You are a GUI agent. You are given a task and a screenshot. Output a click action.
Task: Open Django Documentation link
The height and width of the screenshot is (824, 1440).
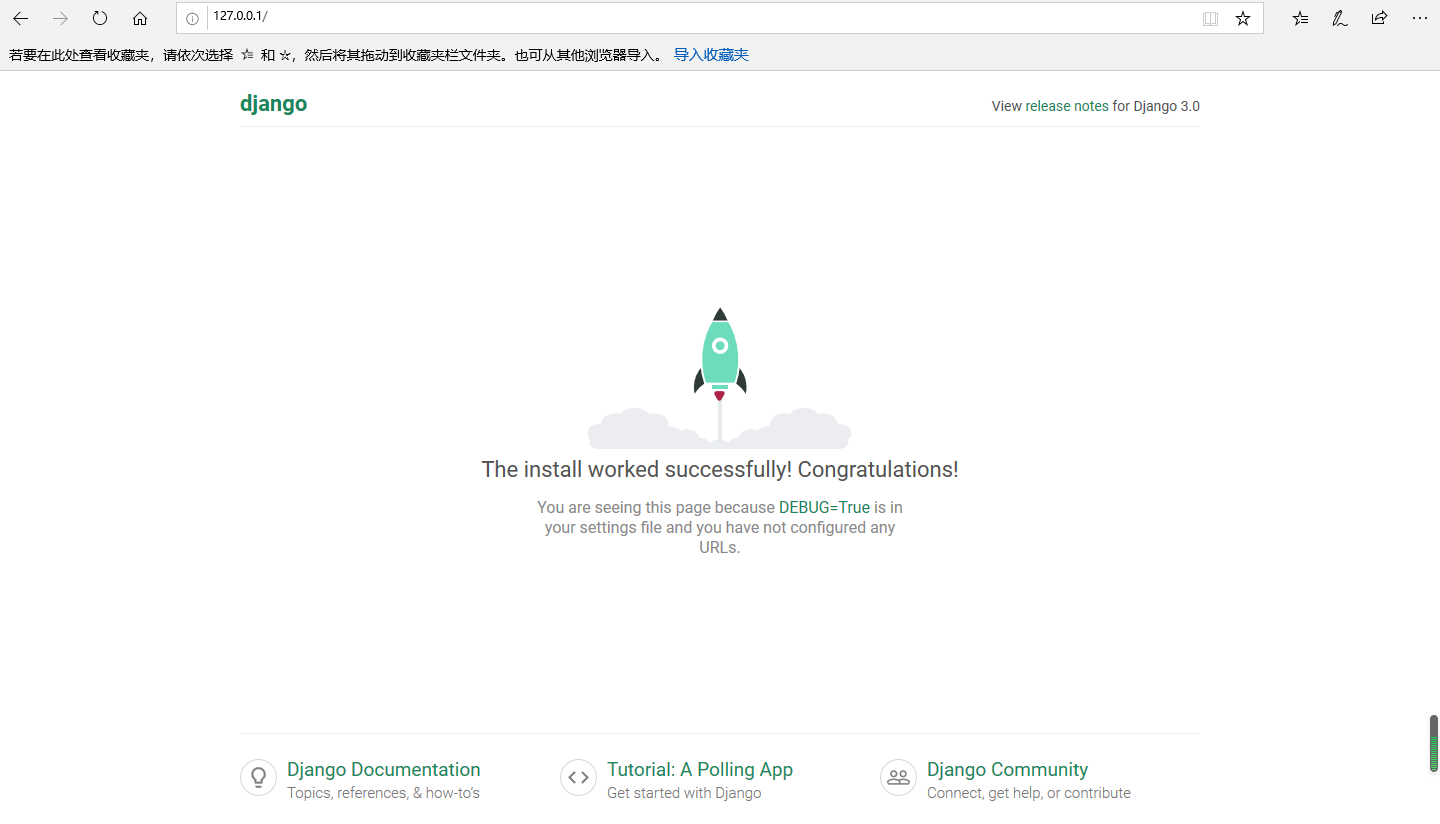(384, 769)
